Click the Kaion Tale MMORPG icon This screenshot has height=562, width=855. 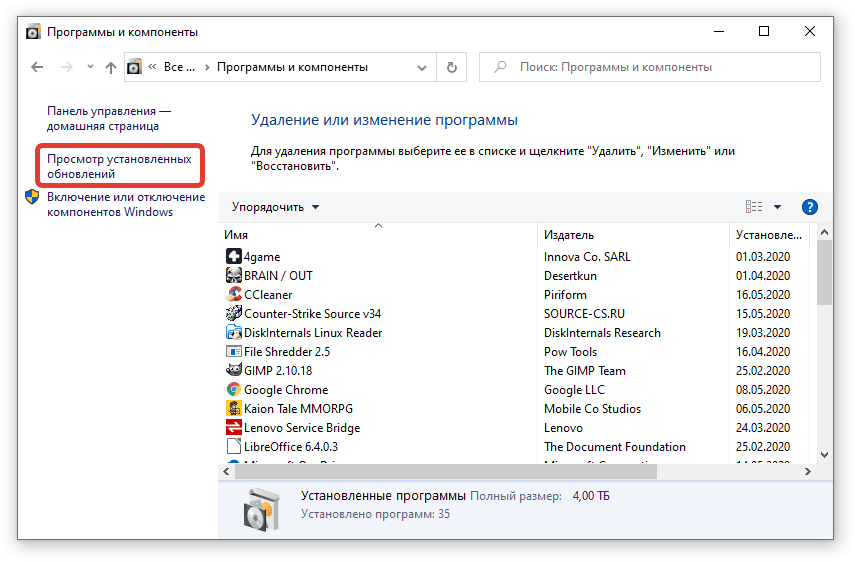[233, 408]
